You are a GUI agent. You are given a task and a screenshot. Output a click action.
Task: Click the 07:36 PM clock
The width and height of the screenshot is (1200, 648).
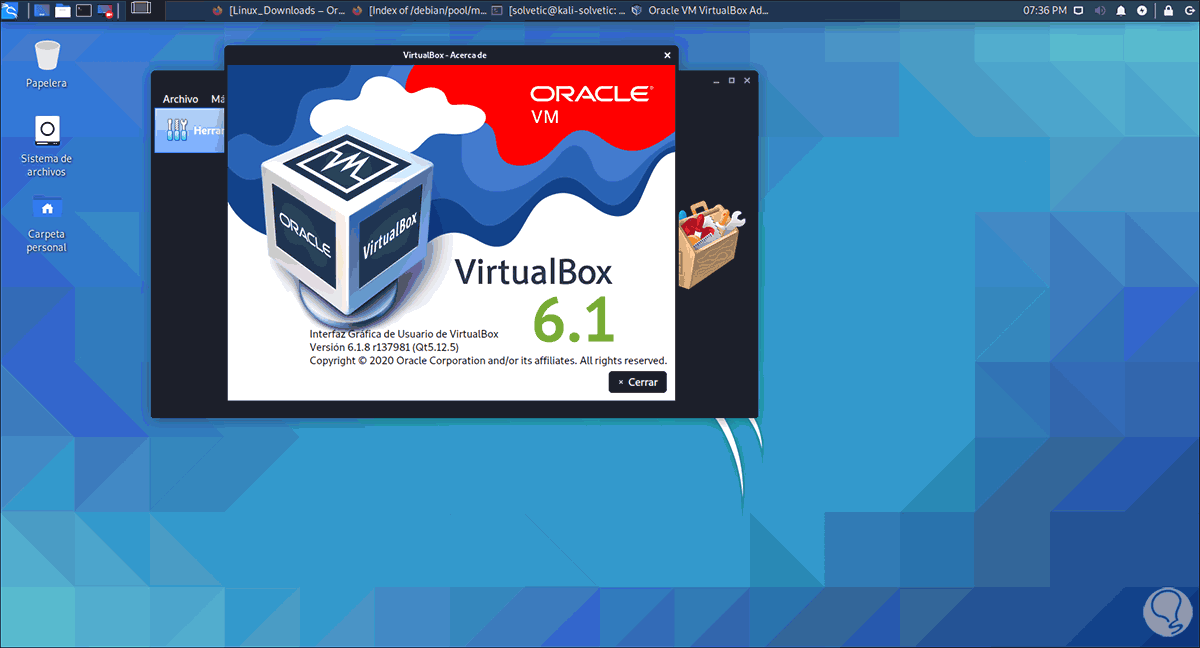(1044, 10)
